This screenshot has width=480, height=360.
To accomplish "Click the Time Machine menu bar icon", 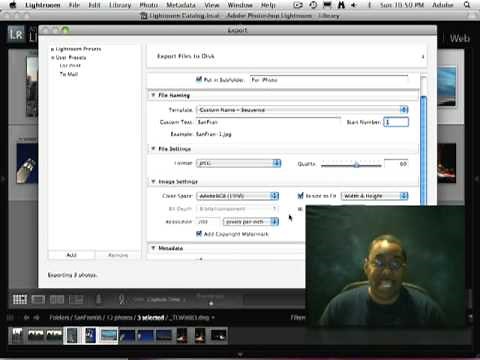I will click(313, 5).
